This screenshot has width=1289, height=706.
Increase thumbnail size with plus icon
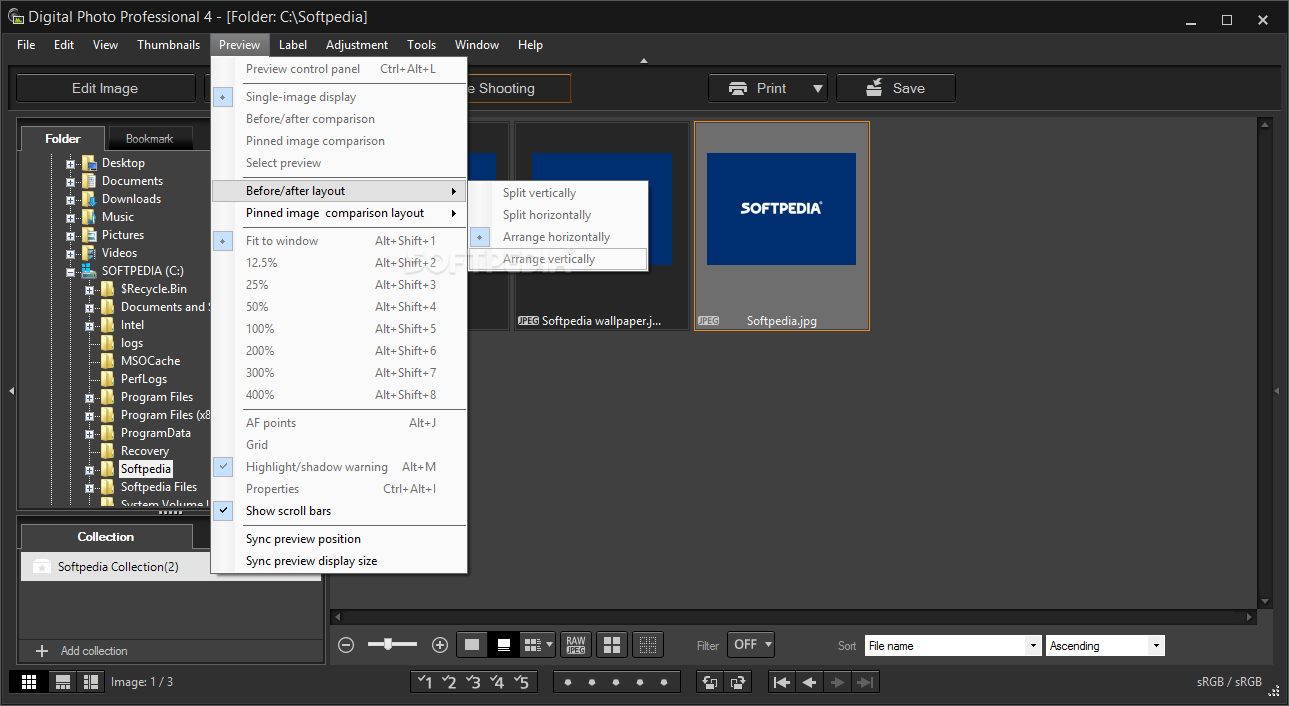439,645
